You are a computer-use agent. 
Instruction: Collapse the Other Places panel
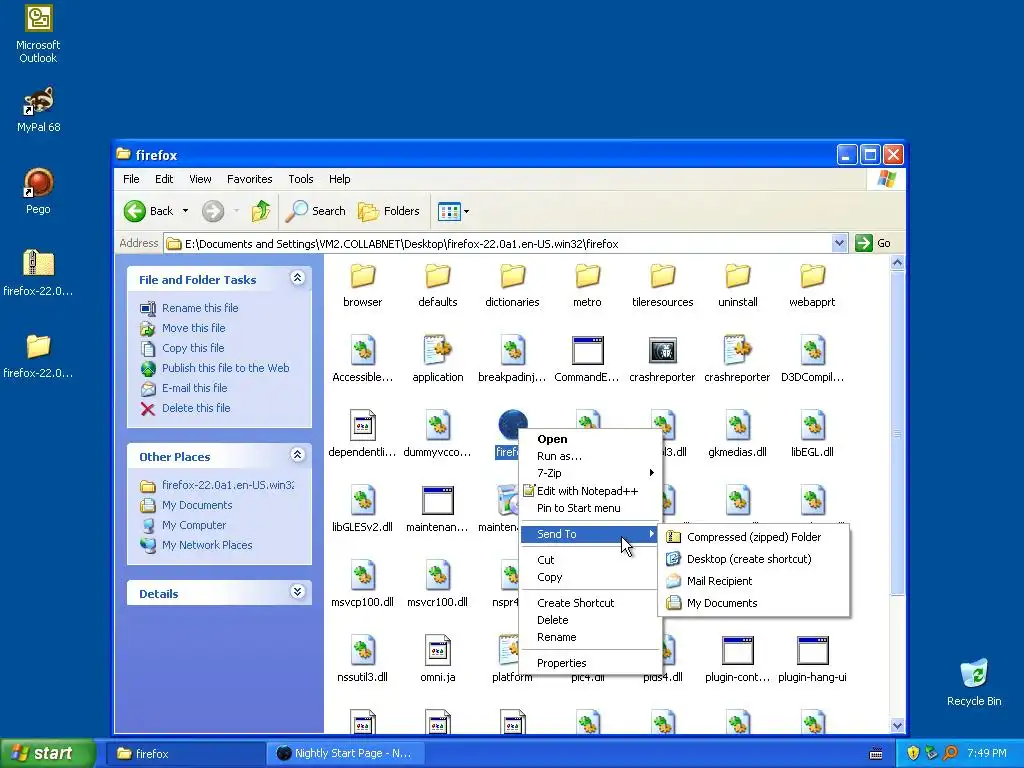coord(297,455)
